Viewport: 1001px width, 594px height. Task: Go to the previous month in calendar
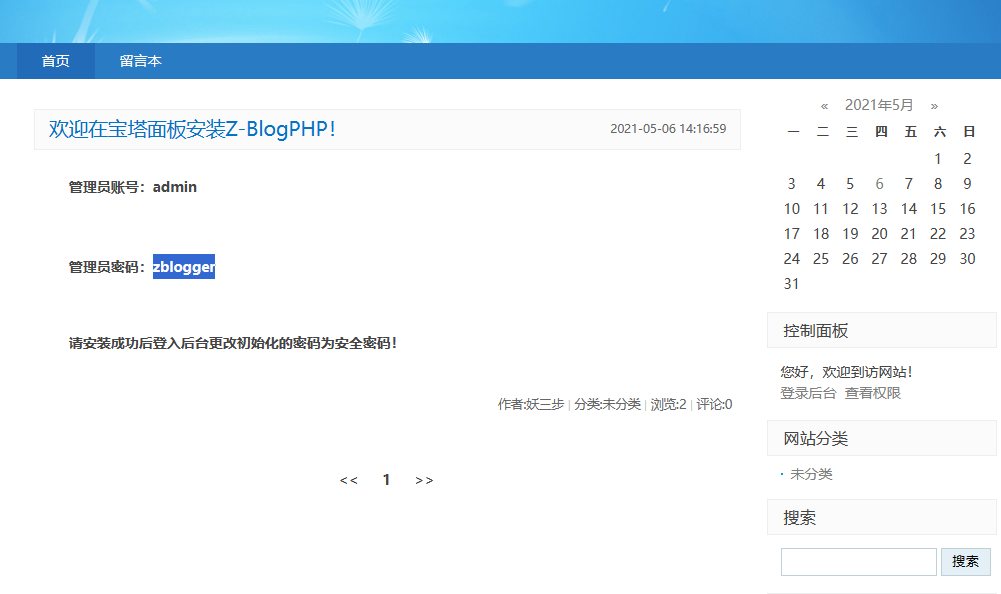tap(824, 105)
